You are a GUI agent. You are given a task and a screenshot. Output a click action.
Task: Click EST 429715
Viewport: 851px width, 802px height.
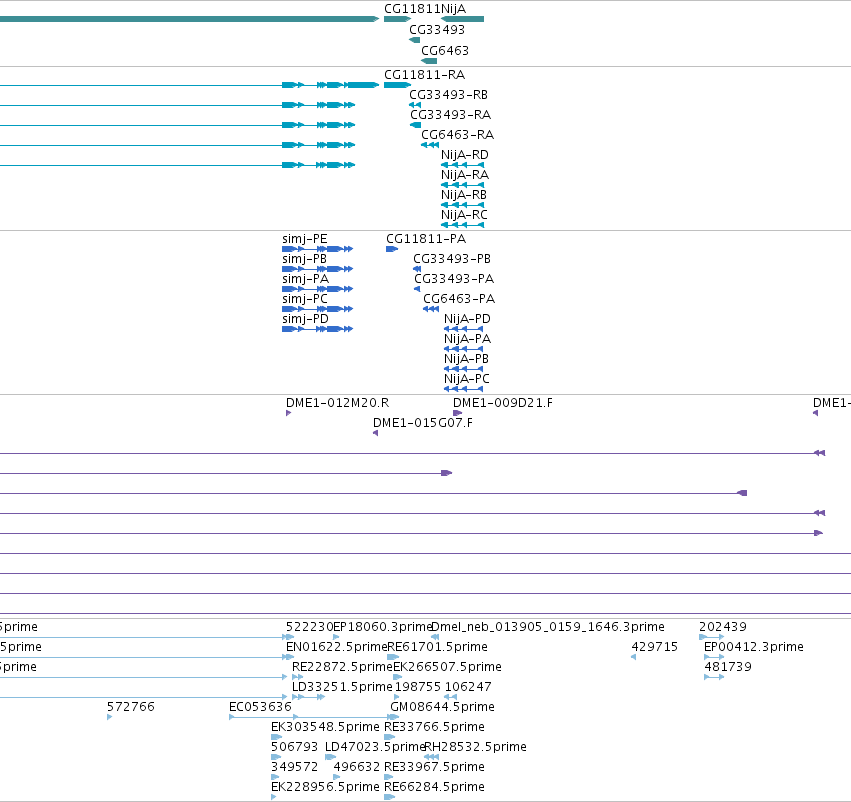click(x=633, y=657)
